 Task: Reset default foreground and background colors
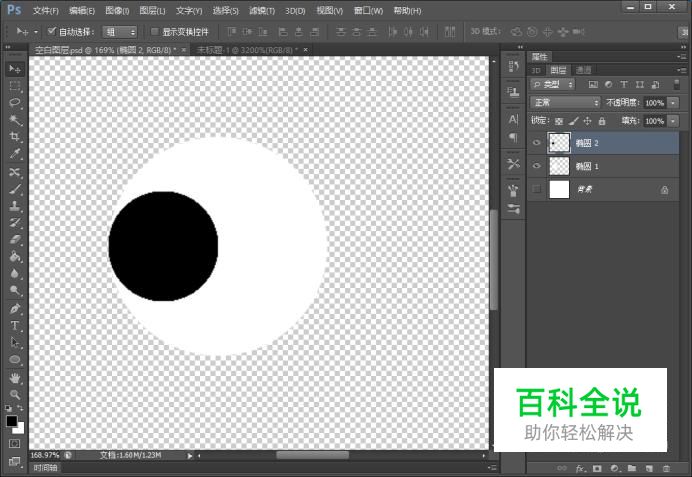(x=8, y=408)
